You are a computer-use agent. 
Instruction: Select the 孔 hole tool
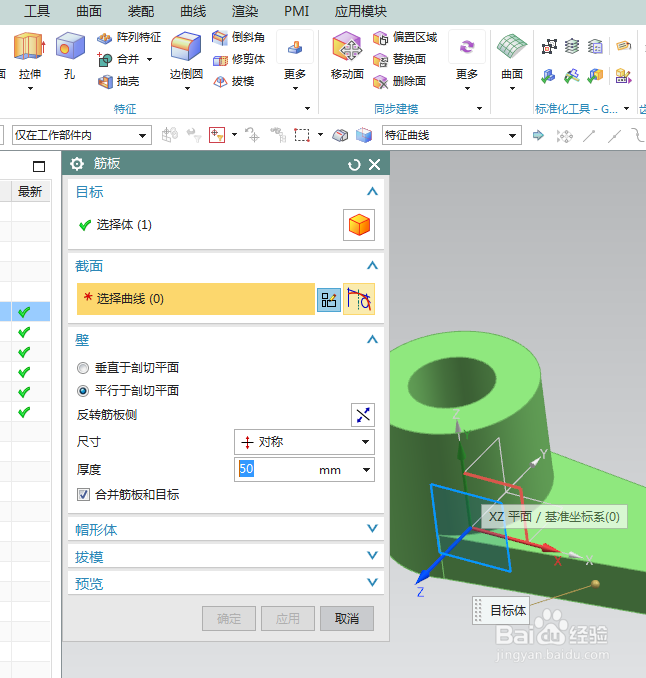coord(69,55)
